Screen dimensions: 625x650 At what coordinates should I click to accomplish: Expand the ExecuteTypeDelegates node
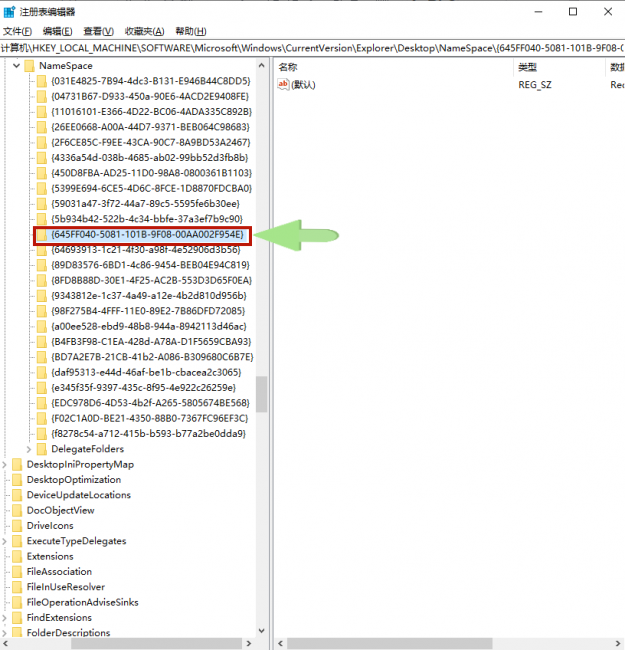coord(4,541)
